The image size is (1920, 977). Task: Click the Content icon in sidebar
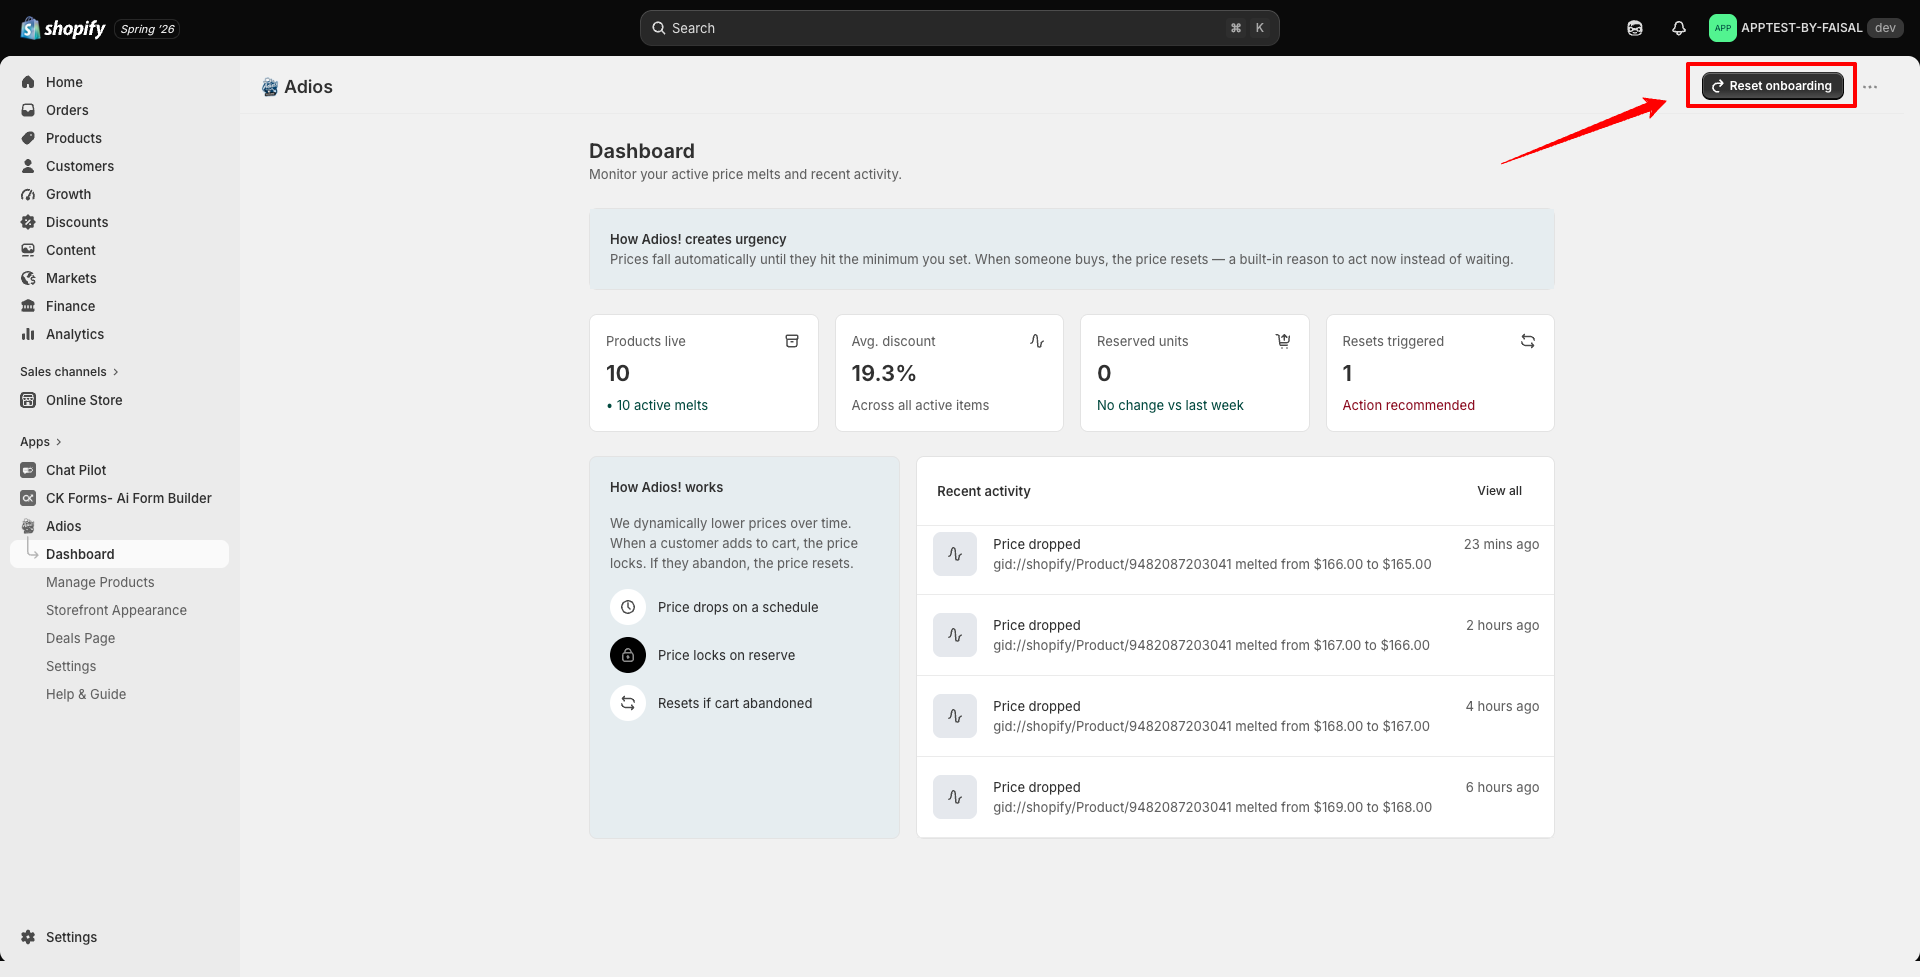pos(28,250)
